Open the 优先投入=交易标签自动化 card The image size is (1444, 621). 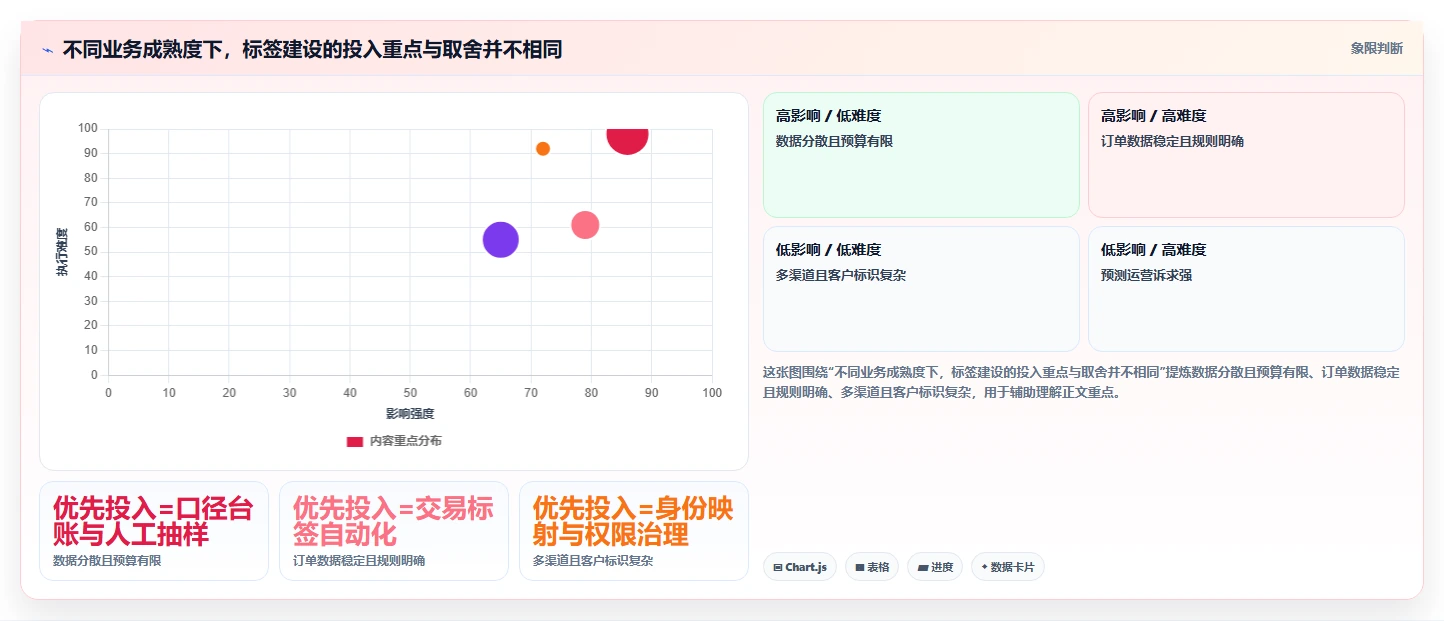(394, 531)
